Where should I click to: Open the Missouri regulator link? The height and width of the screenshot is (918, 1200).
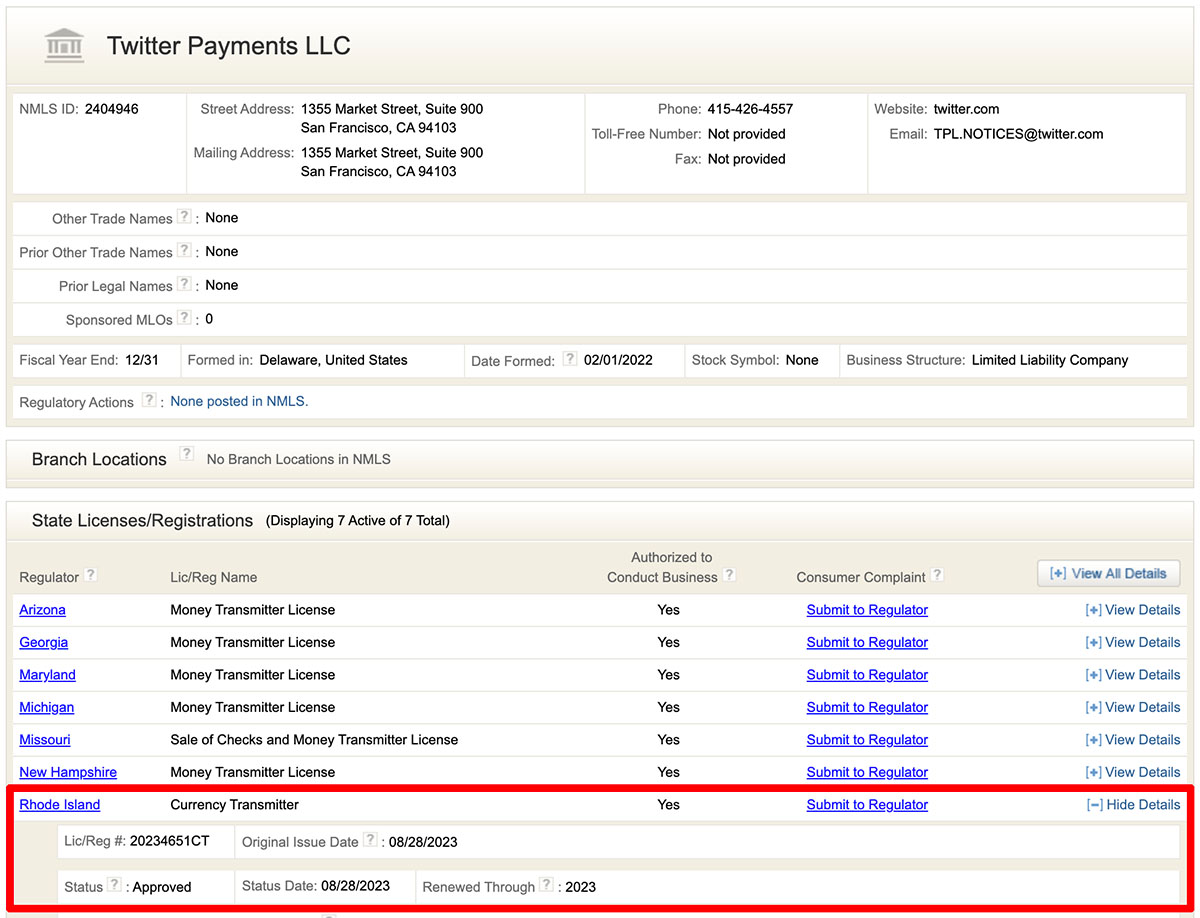pyautogui.click(x=45, y=740)
